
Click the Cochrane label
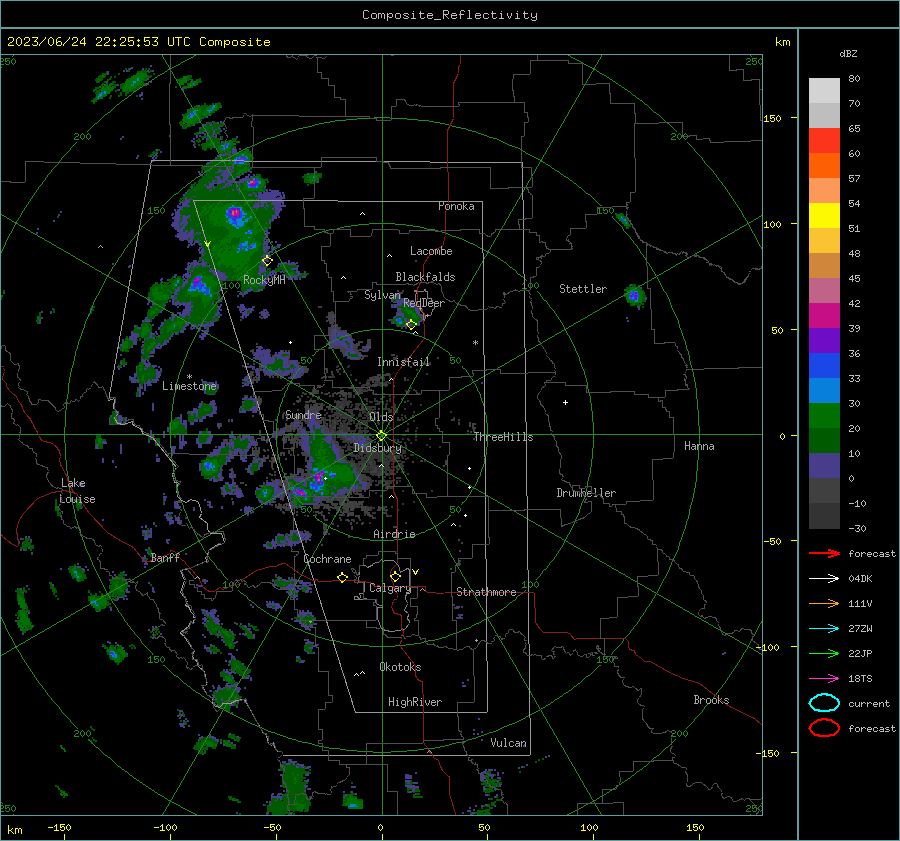(x=327, y=559)
